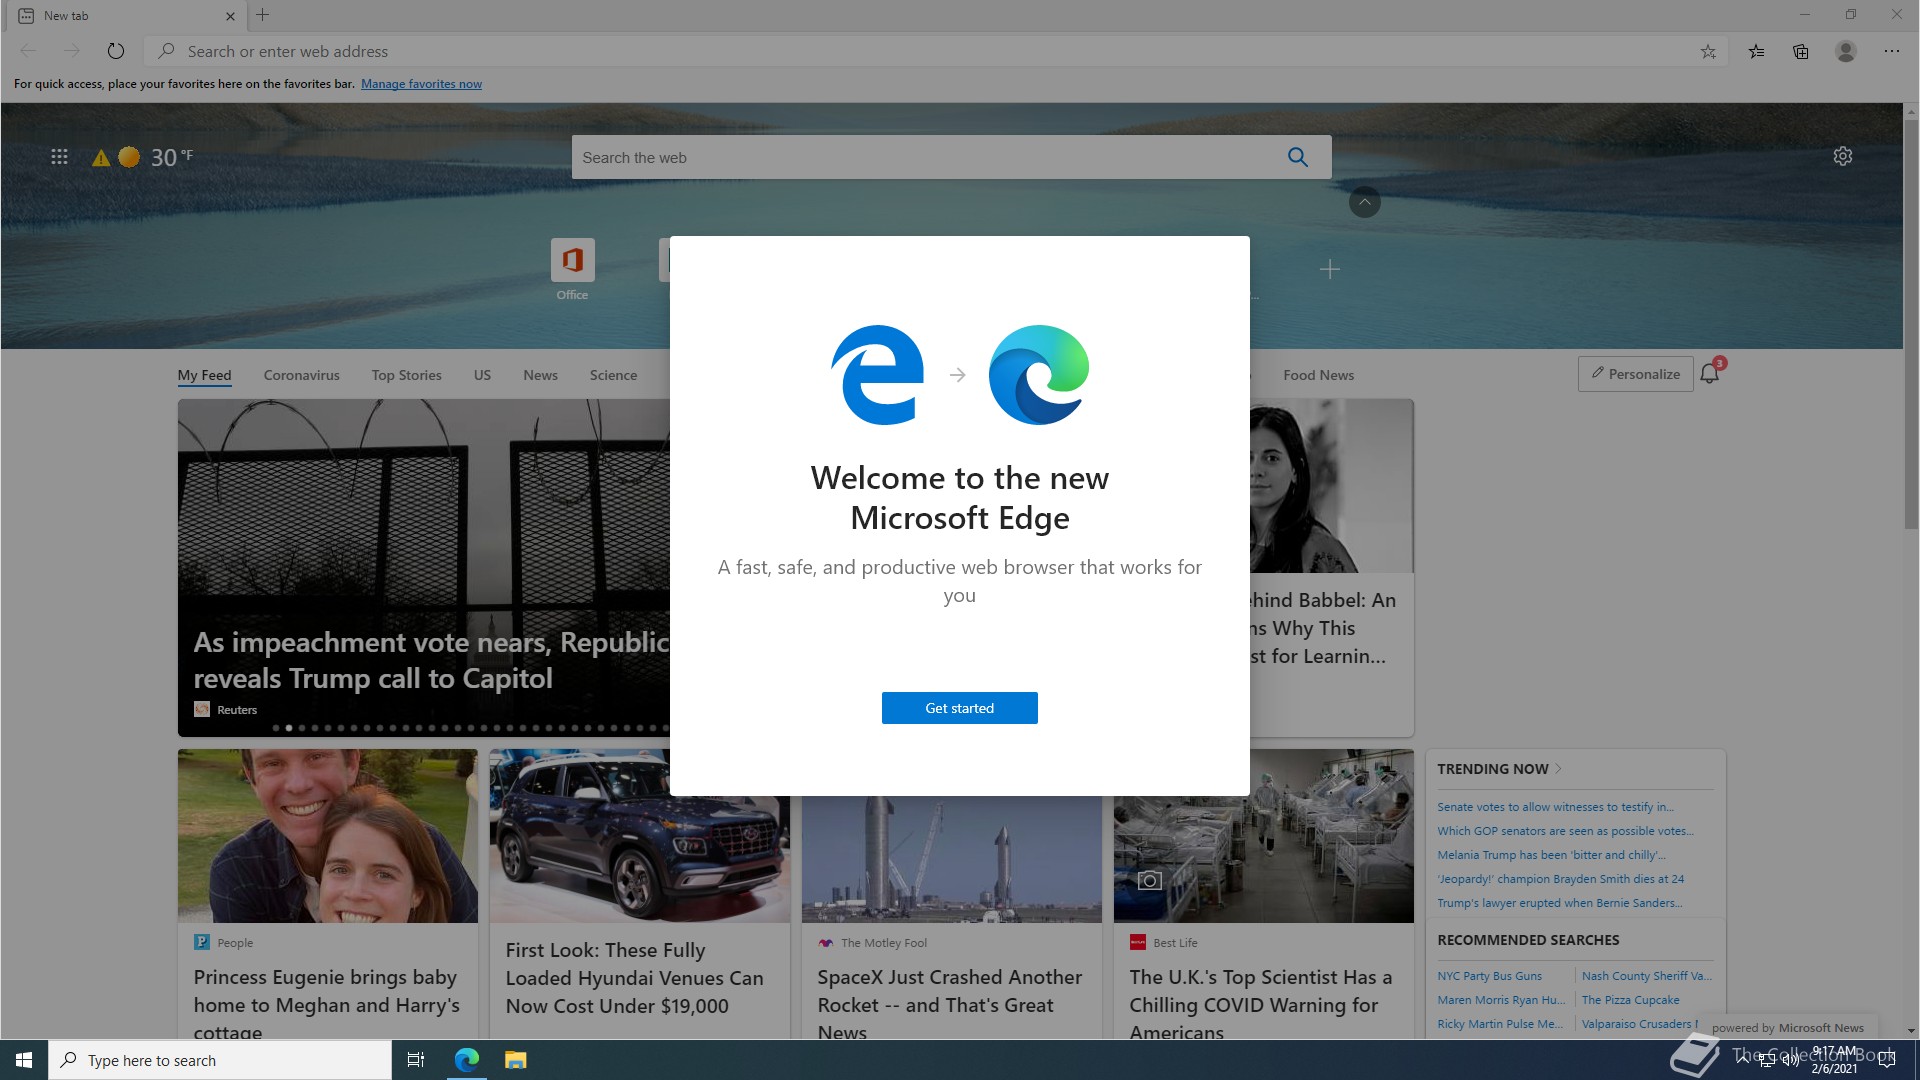This screenshot has height=1080, width=1920.
Task: Open the Favorites list
Action: point(1756,51)
